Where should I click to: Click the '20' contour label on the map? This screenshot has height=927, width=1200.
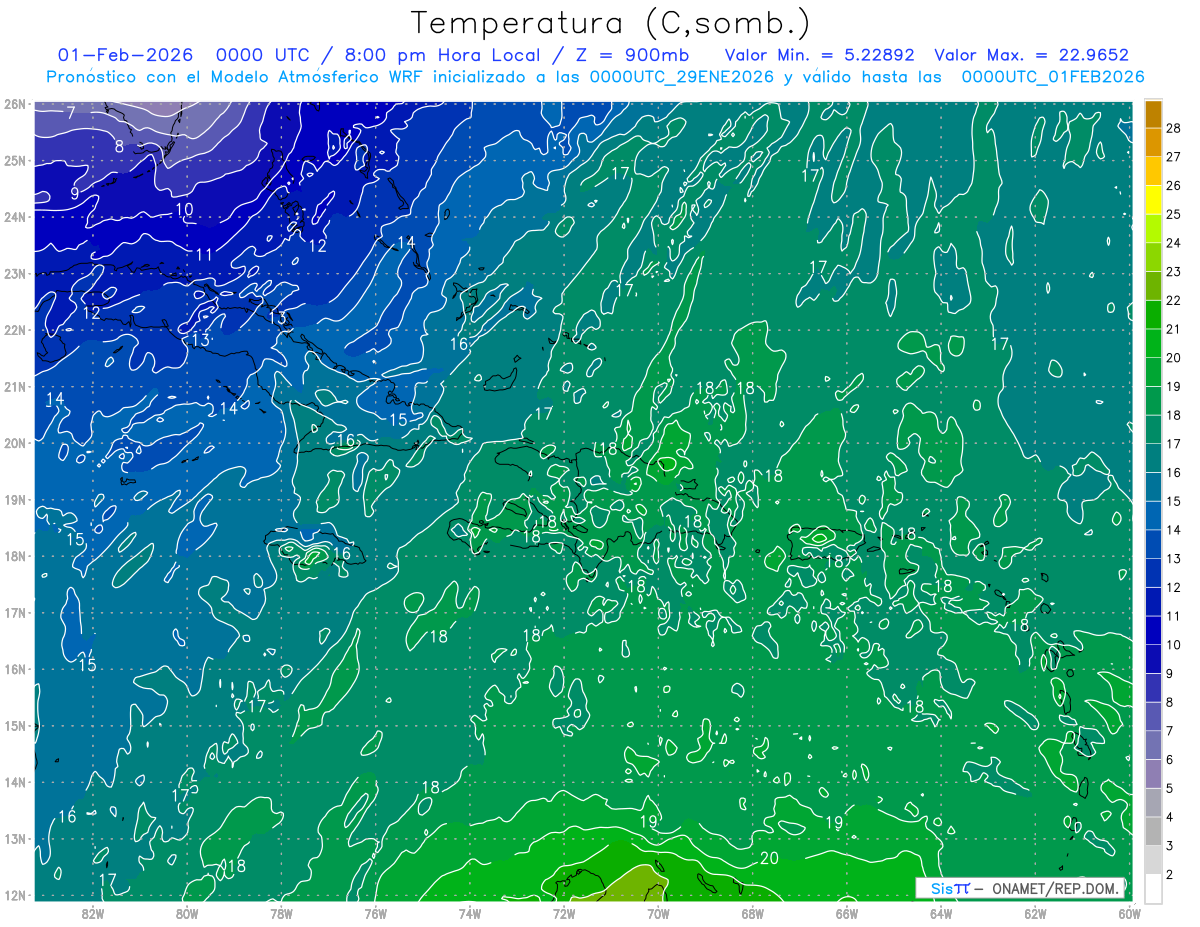click(x=769, y=858)
